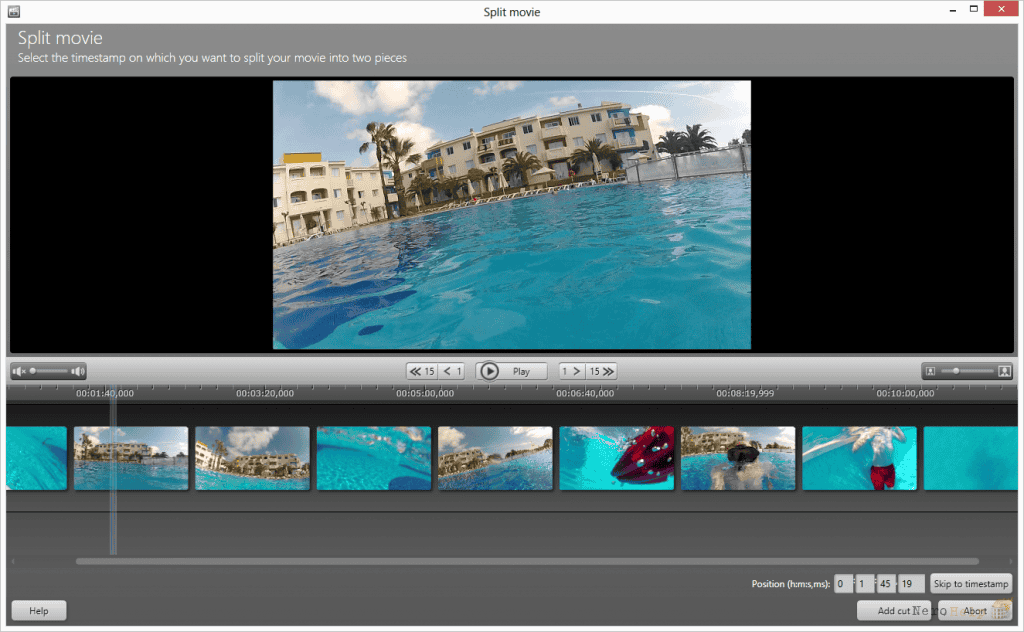
Task: Click the Abort button
Action: (974, 610)
